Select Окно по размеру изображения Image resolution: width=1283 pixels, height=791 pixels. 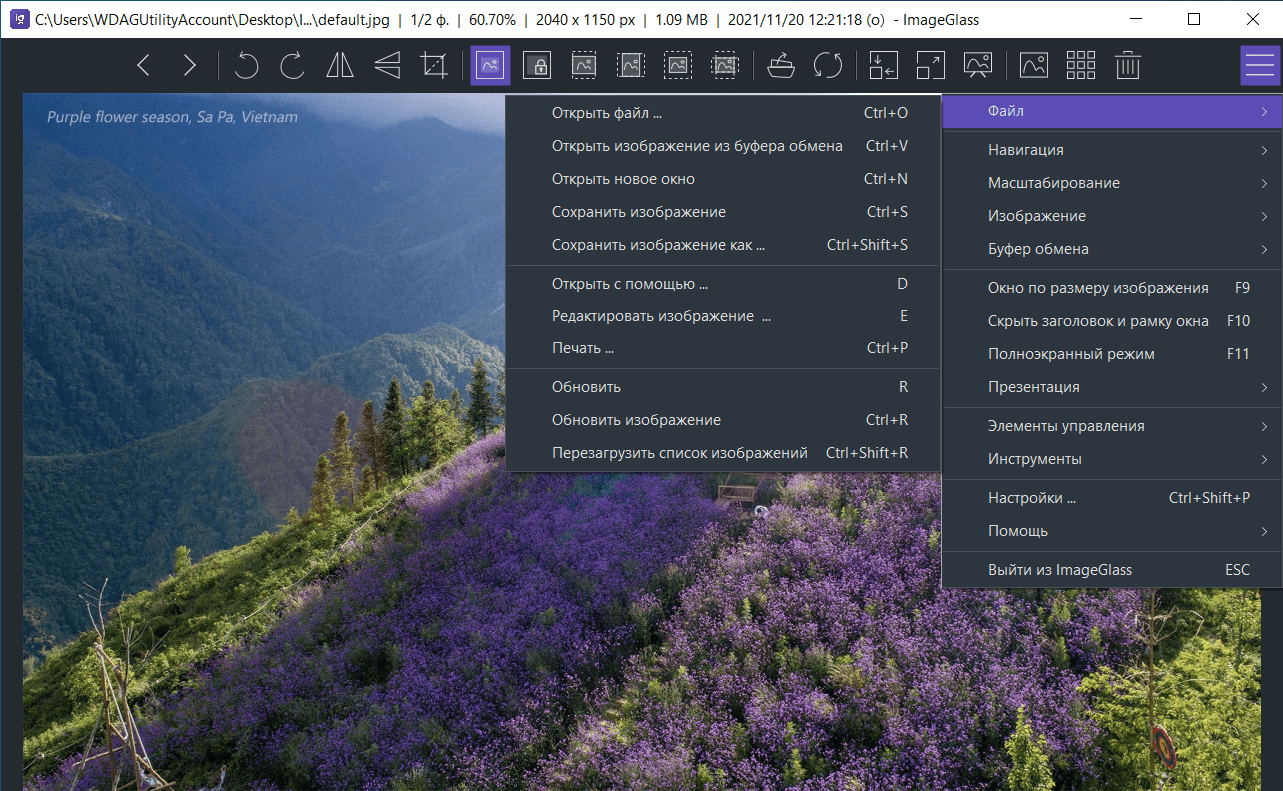pyautogui.click(x=1112, y=288)
